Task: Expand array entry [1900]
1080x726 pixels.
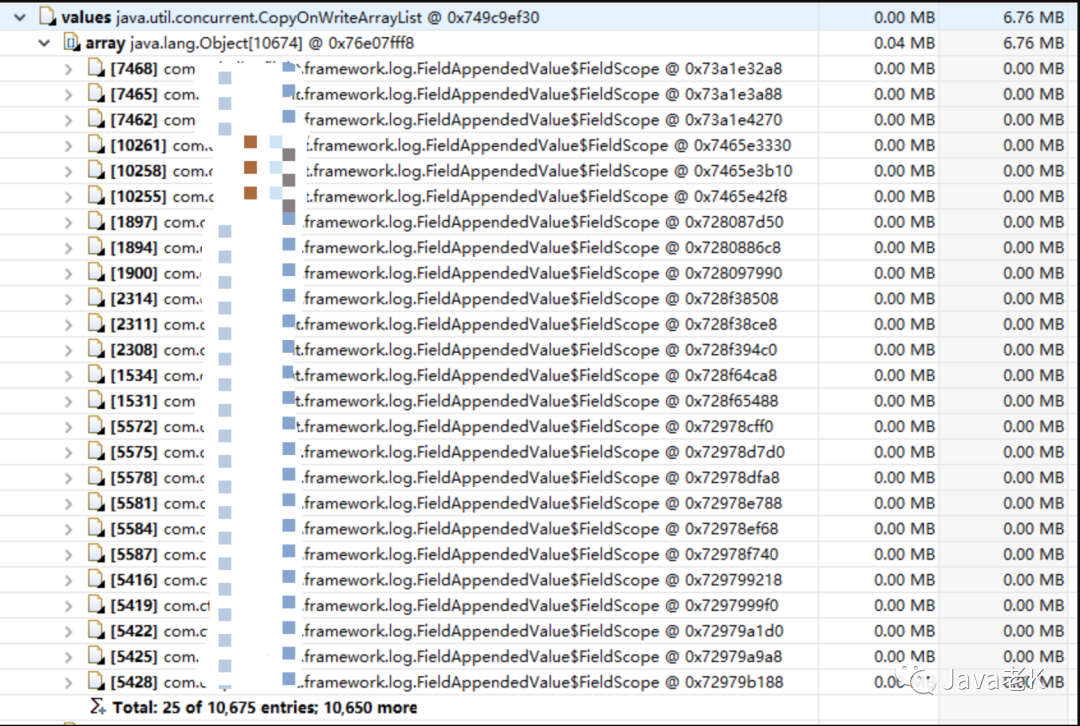Action: click(x=68, y=273)
